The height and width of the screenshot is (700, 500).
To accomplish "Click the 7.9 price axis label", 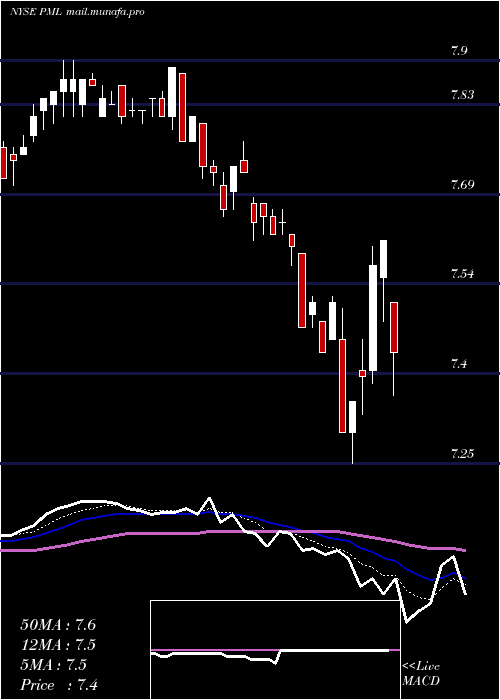I will (459, 50).
